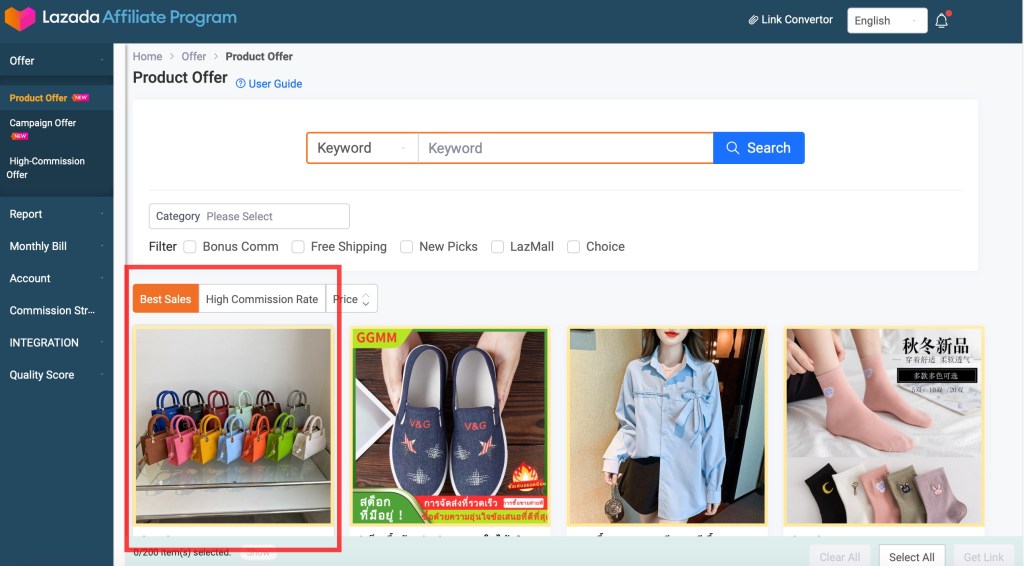This screenshot has width=1024, height=566.
Task: Toggle the Price sort arrows
Action: [366, 299]
